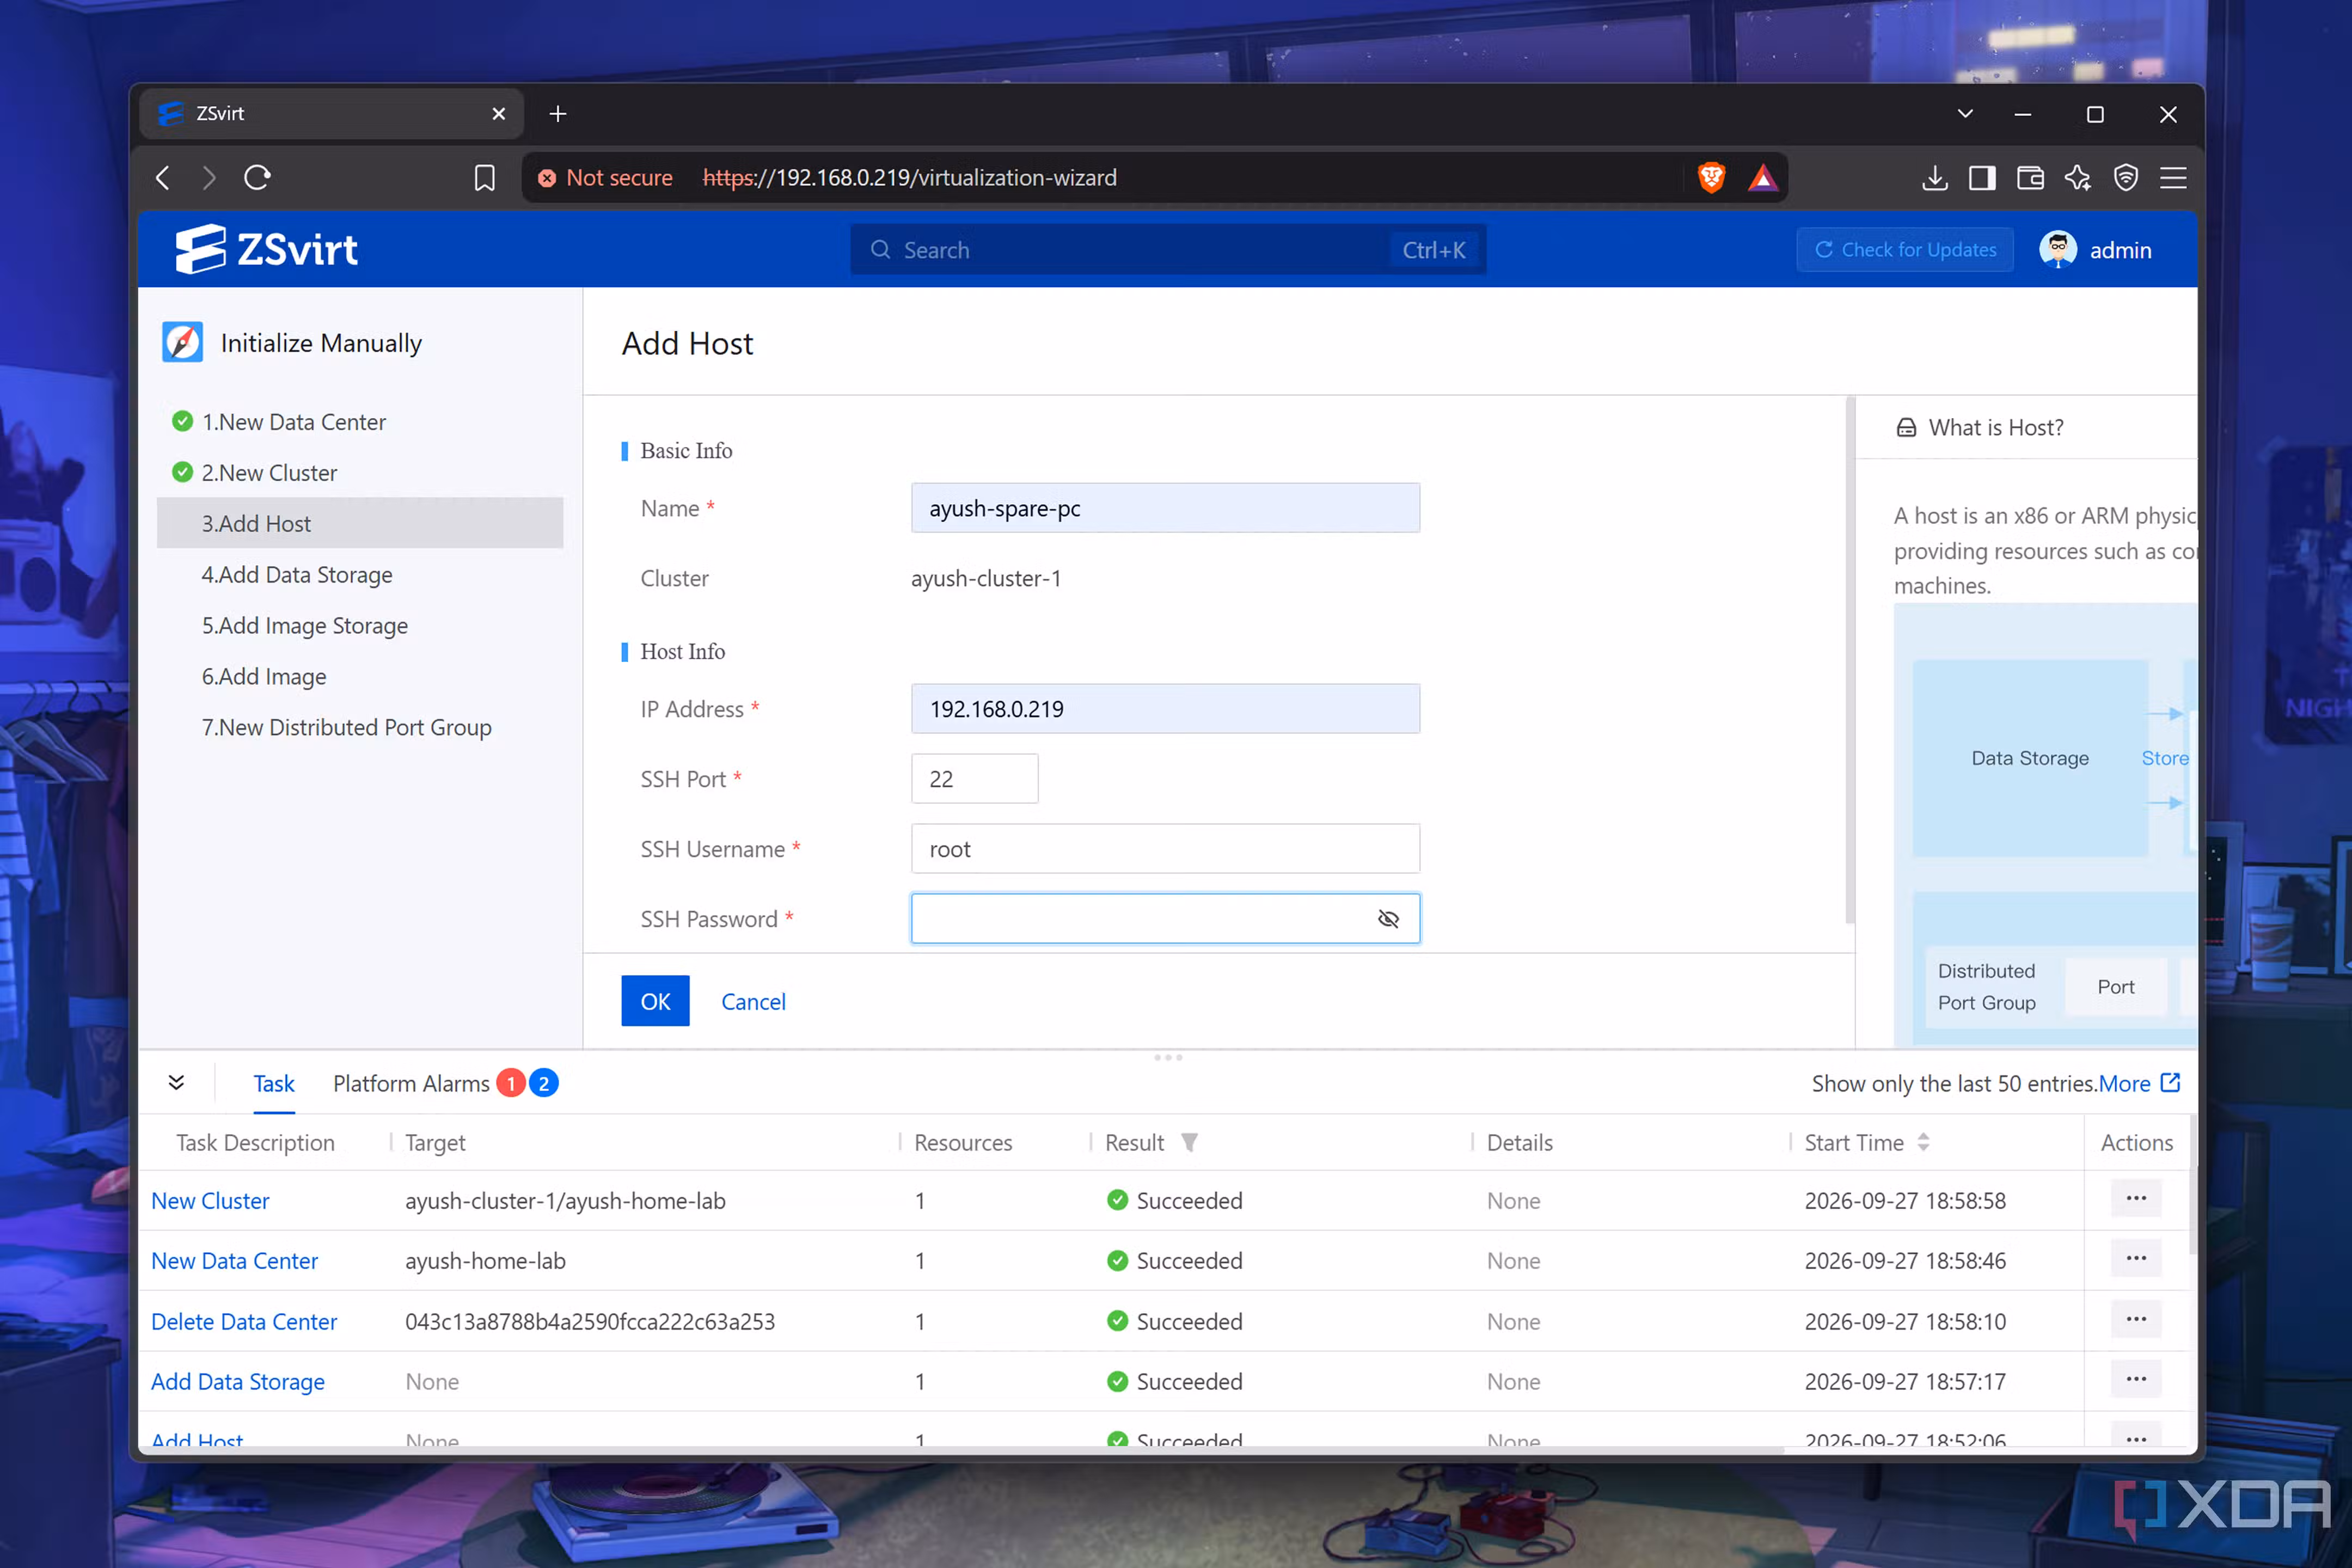The width and height of the screenshot is (2352, 1568).
Task: Switch to the Task tab
Action: [x=274, y=1083]
